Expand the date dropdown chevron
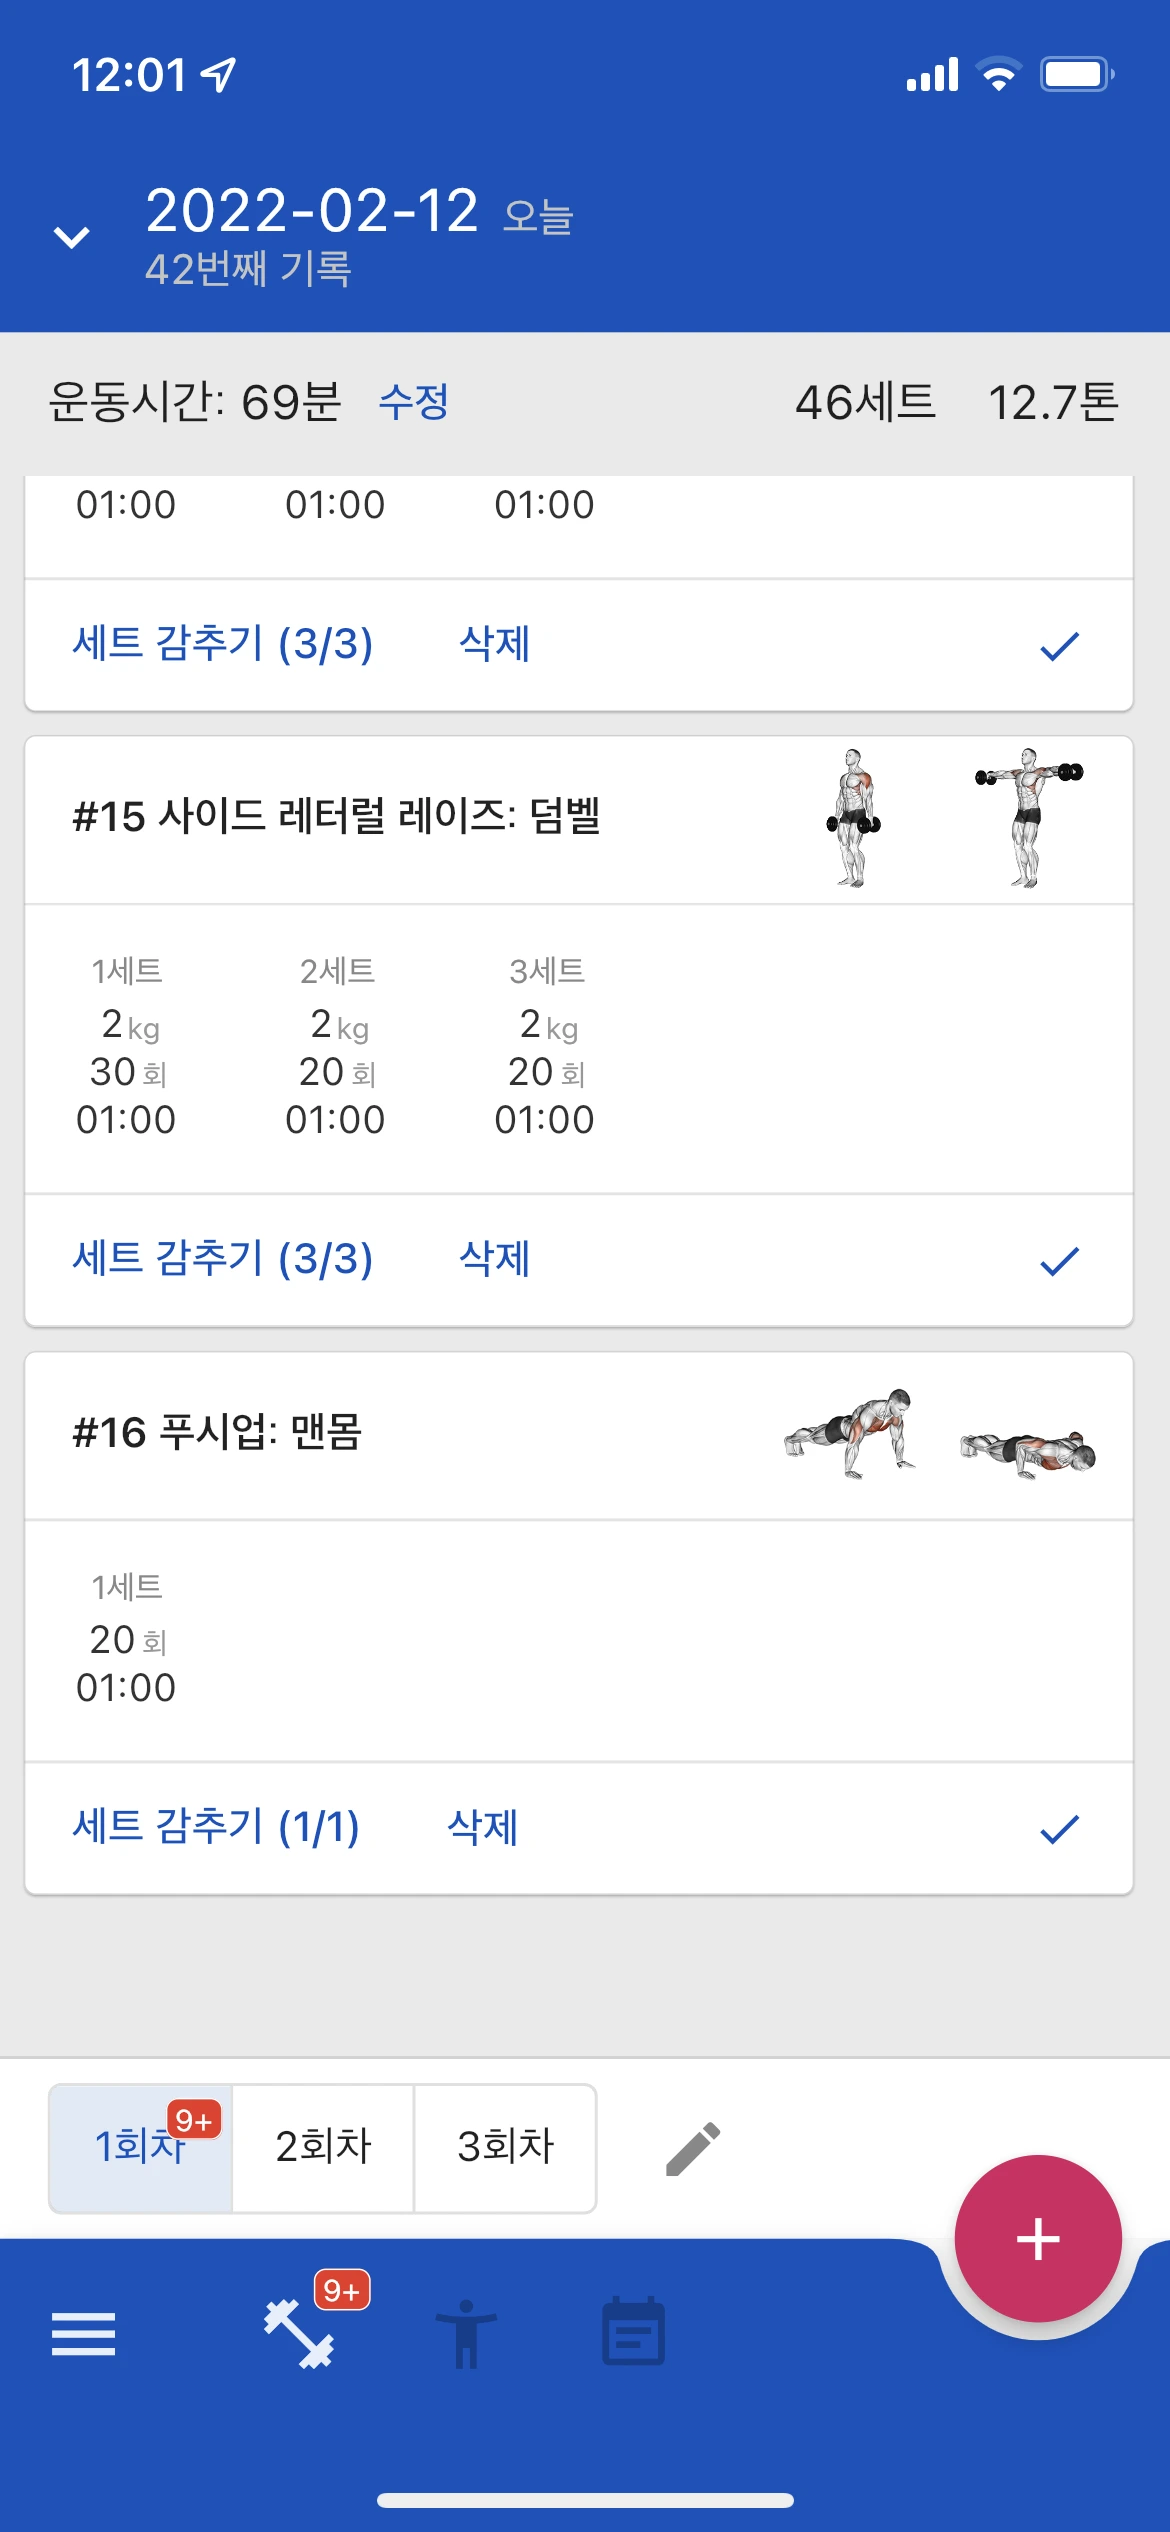Viewport: 1170px width, 2532px height. 72,238
